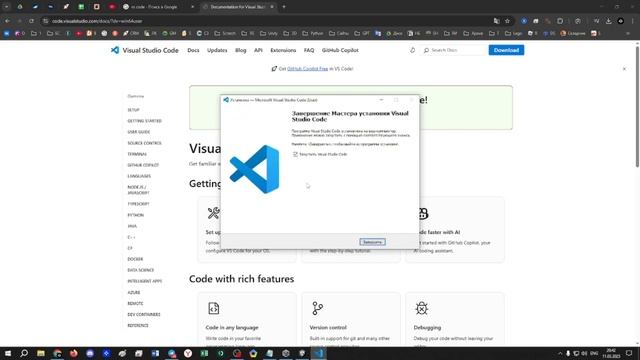Click the VS Code installer taskbar icon
640x360 pixels.
318,353
